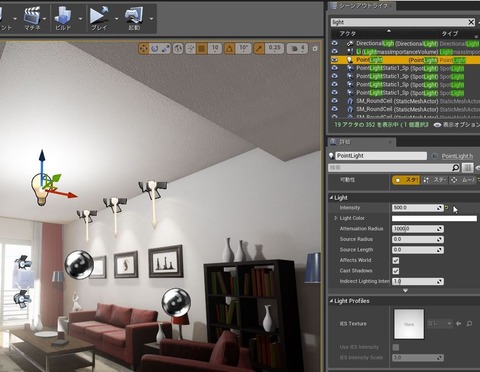
Task: Clear the outliner search with X button
Action: tap(471, 22)
